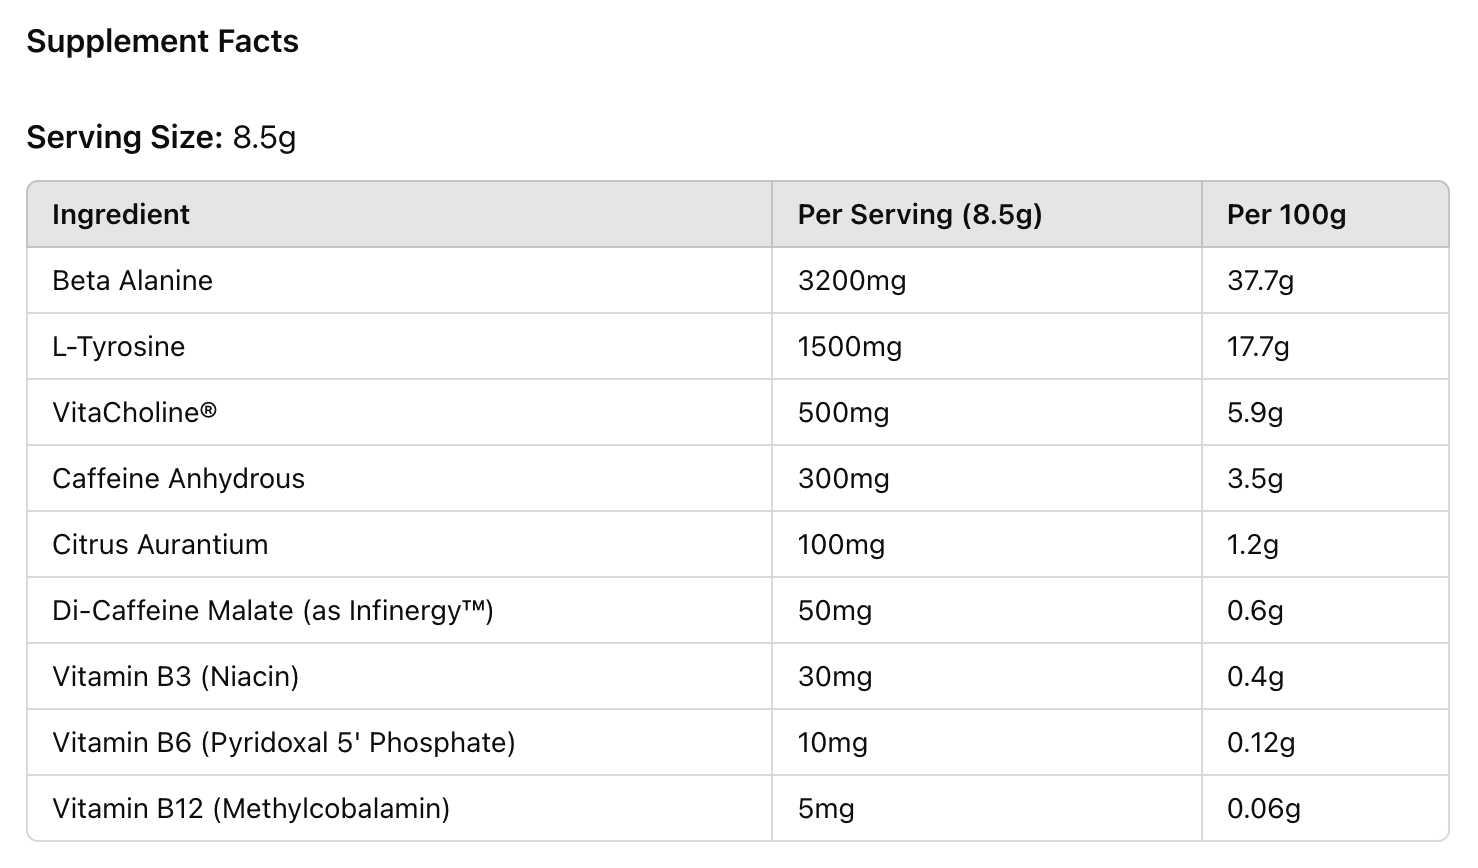
Task: Click the Vitamin B6 (Pyridoxal 5' Phosphate) cell
Action: [x=283, y=743]
